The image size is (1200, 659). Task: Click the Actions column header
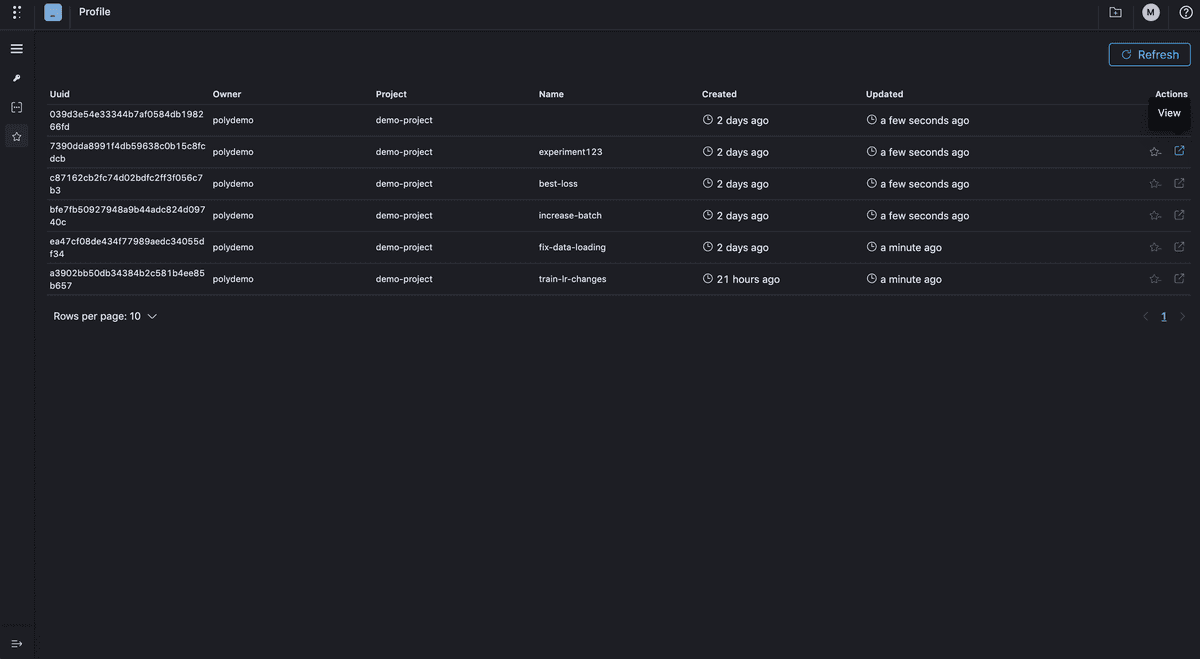(1171, 94)
